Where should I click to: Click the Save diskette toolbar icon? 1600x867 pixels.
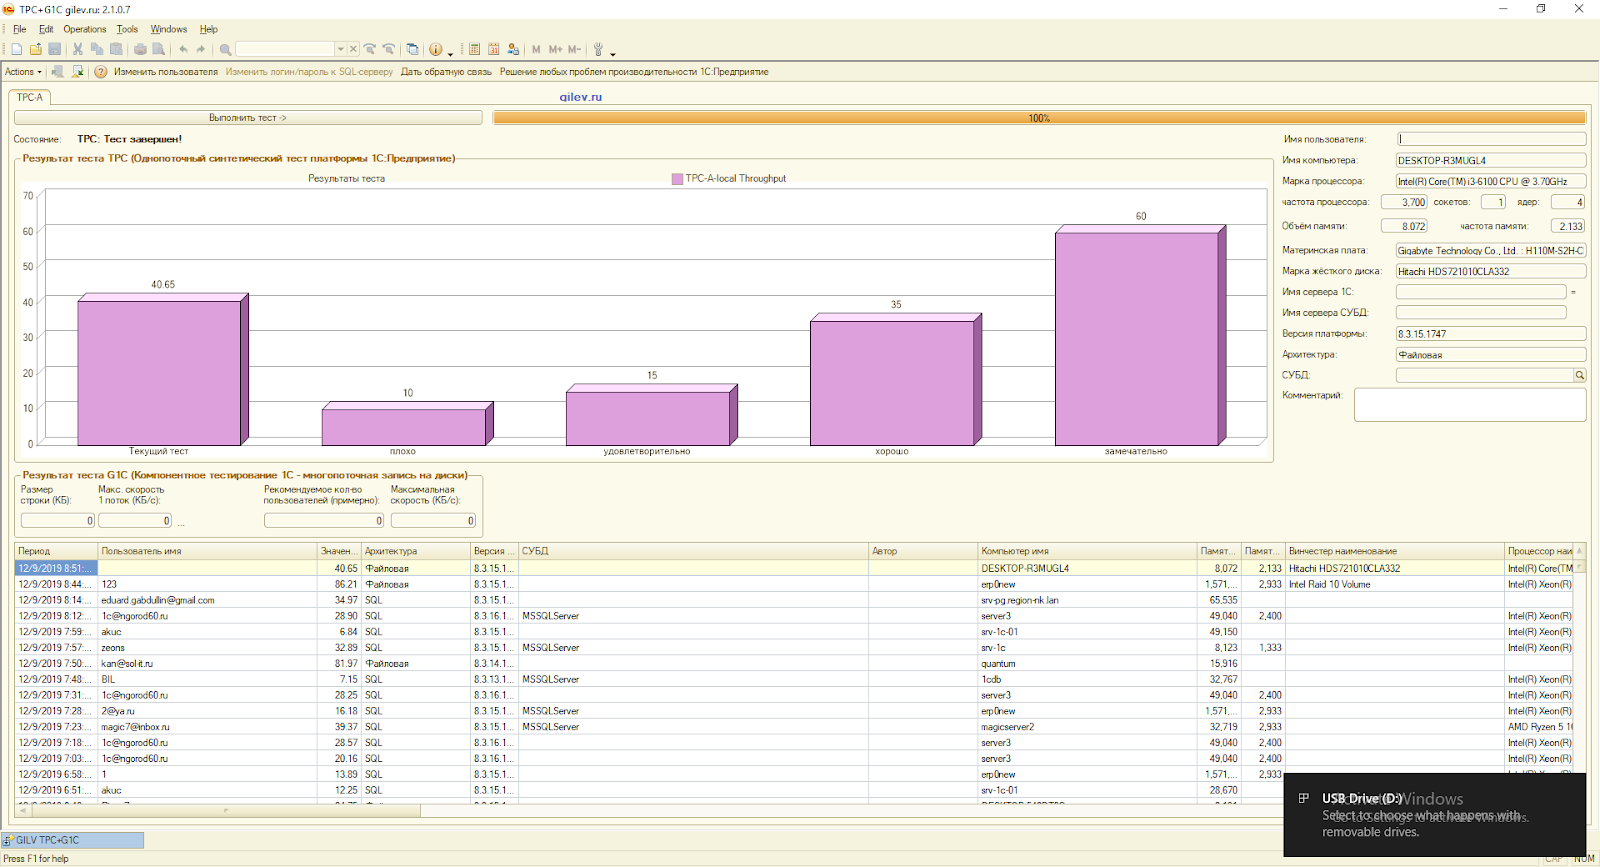tap(54, 49)
